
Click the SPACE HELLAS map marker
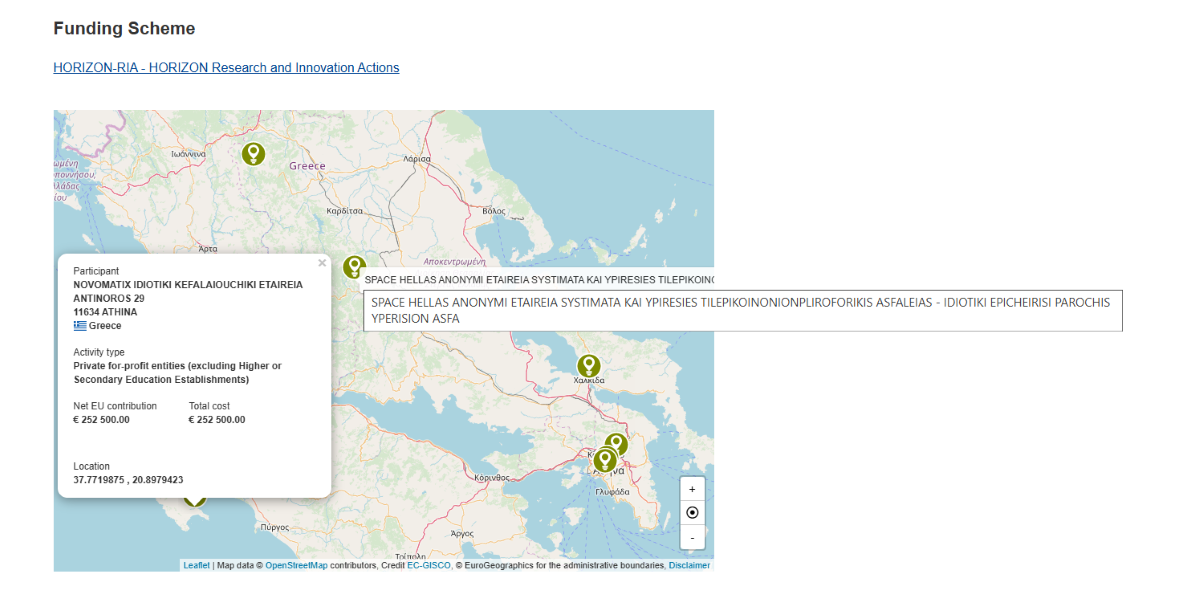[x=354, y=267]
